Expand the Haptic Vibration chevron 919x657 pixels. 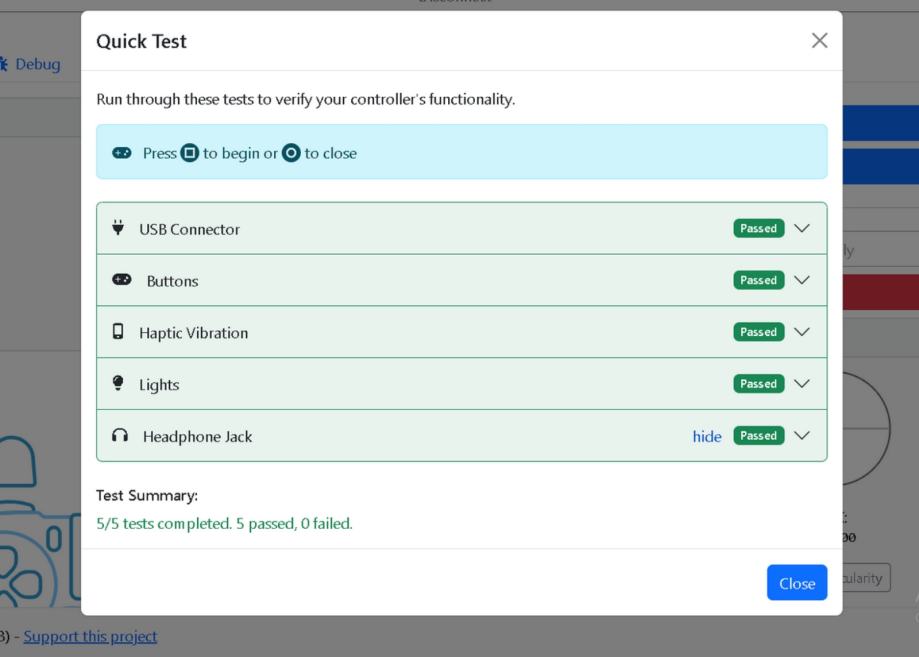(x=801, y=332)
